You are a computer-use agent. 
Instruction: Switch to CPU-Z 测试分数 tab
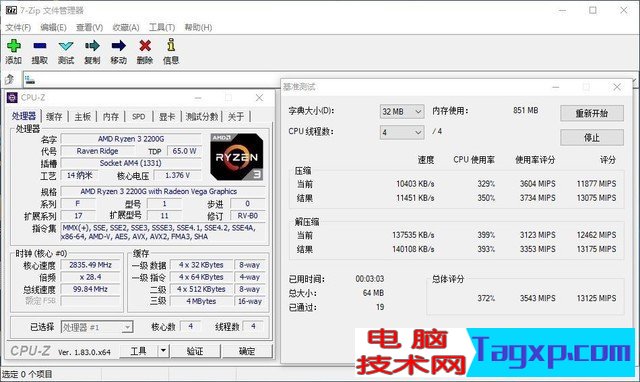point(202,117)
